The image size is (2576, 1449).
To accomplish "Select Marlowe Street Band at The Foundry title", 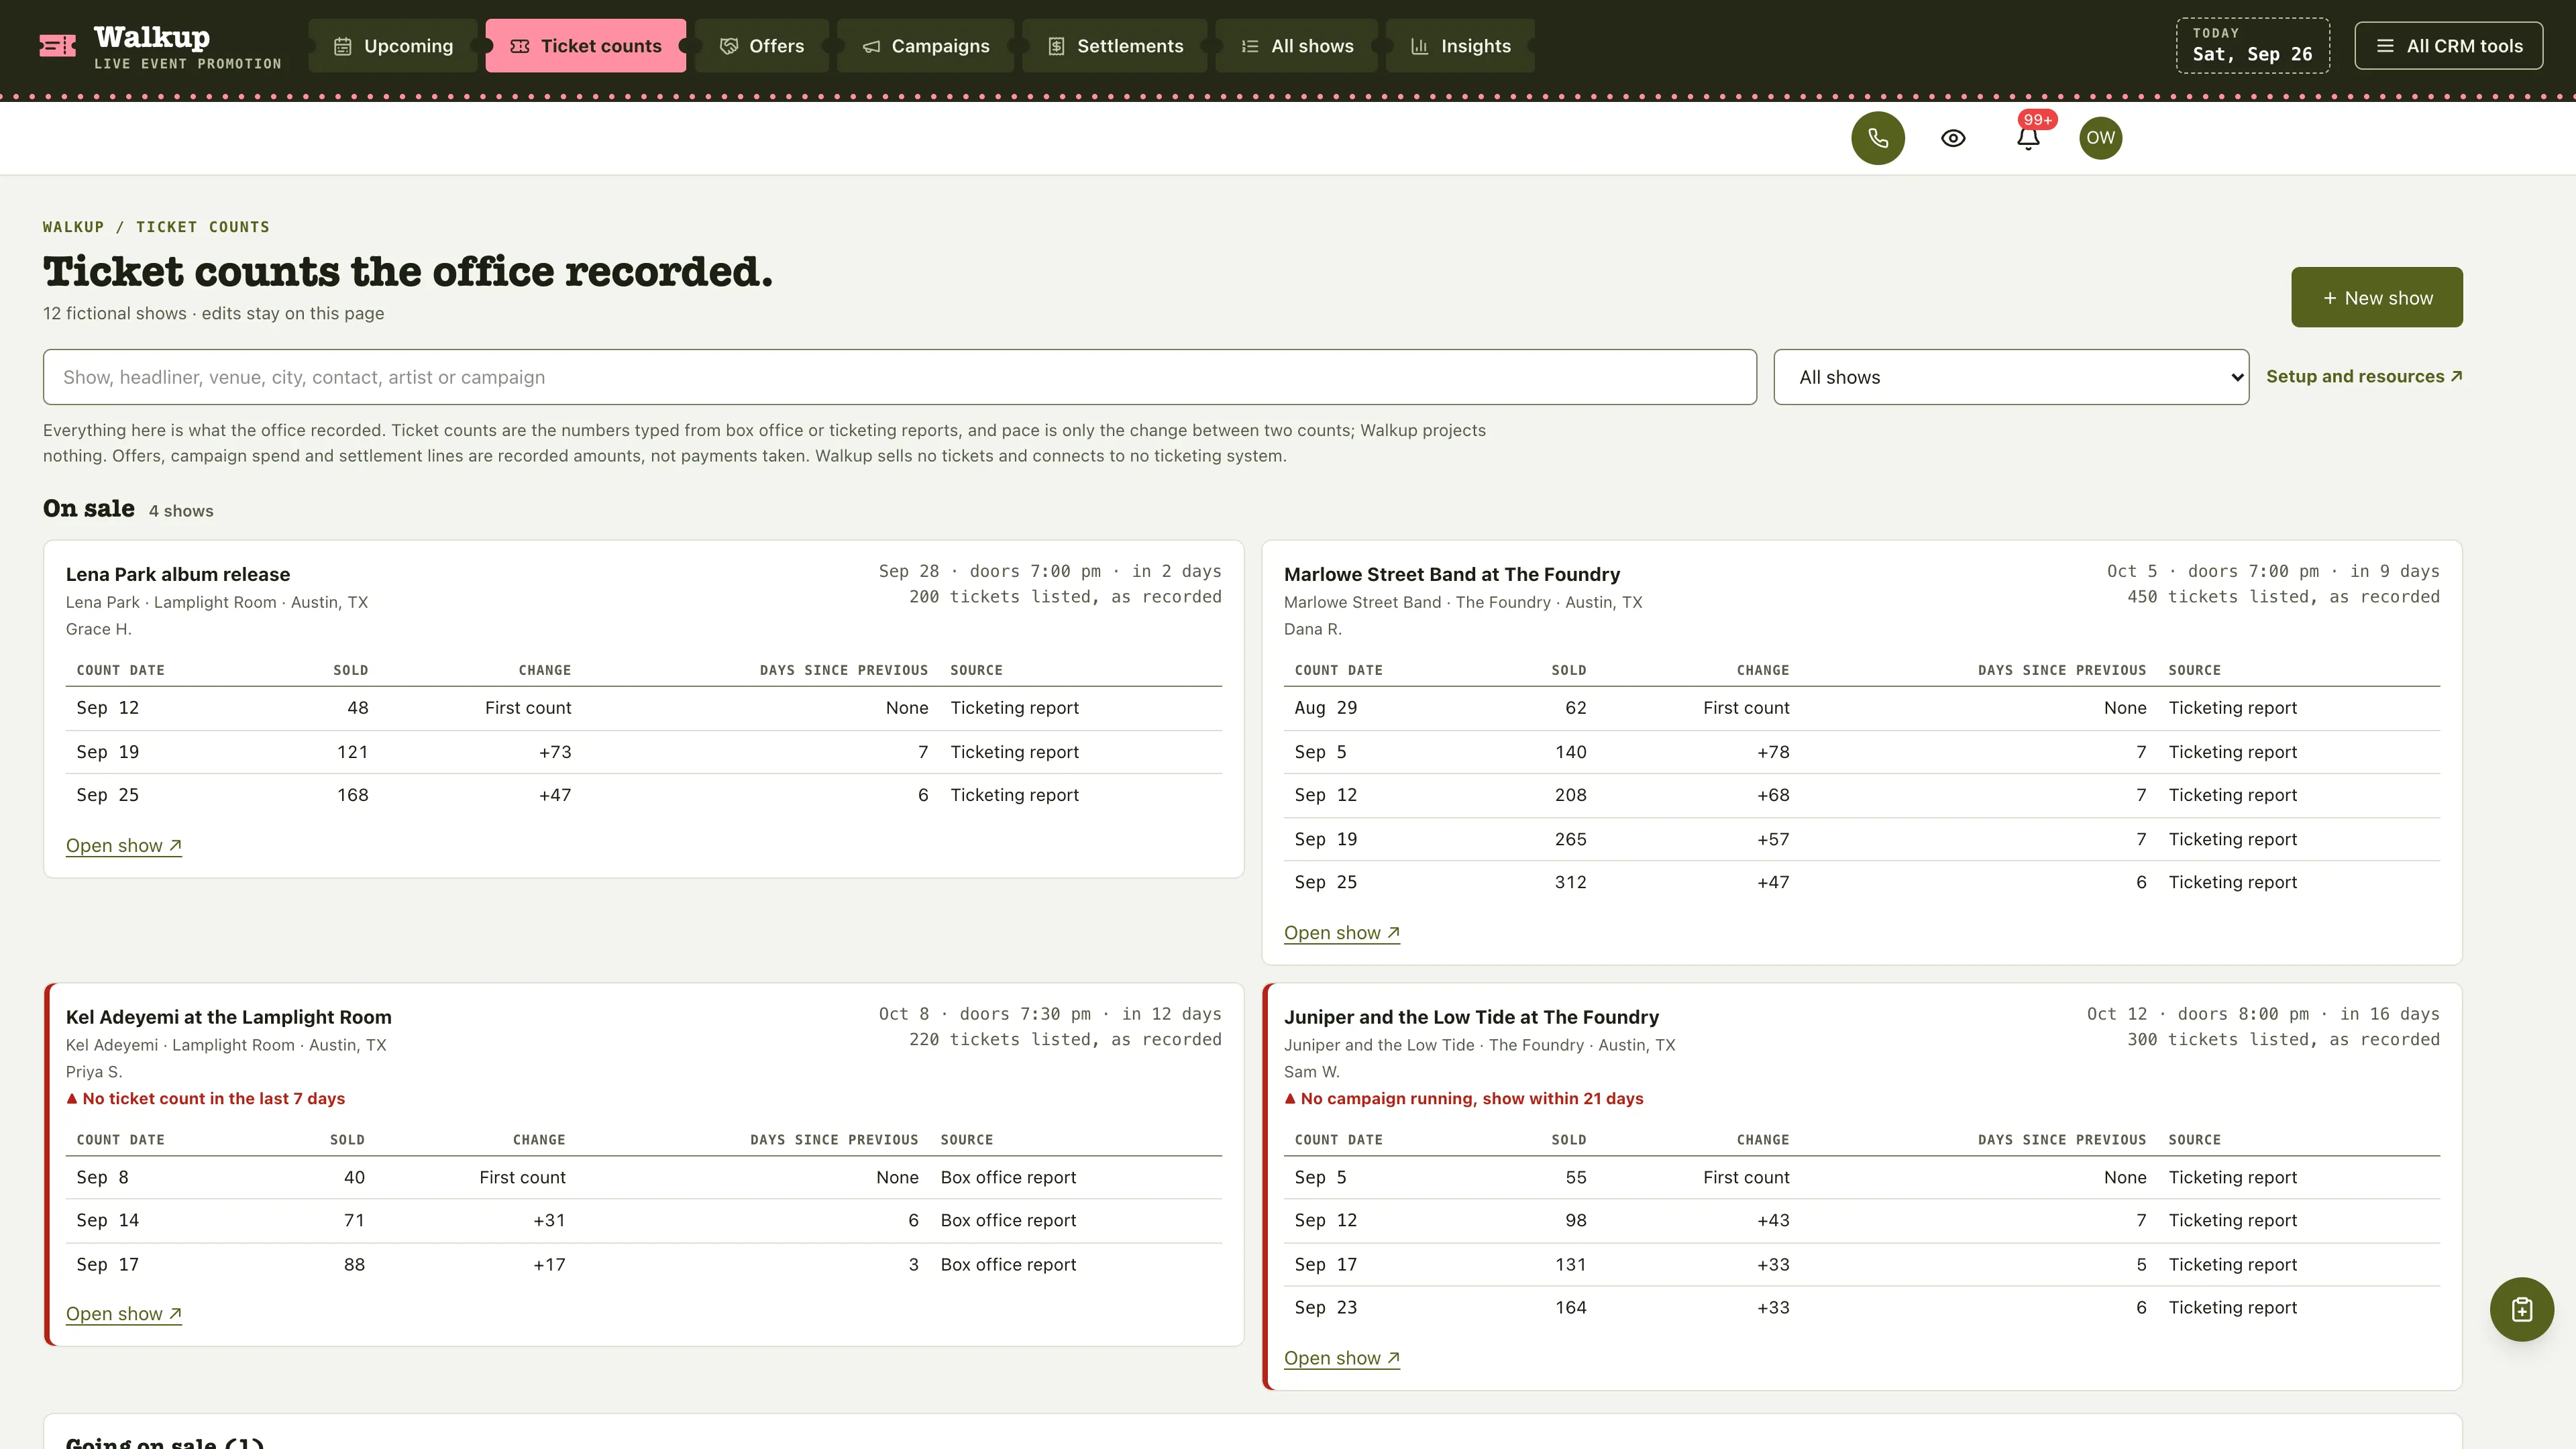I will (x=1452, y=574).
